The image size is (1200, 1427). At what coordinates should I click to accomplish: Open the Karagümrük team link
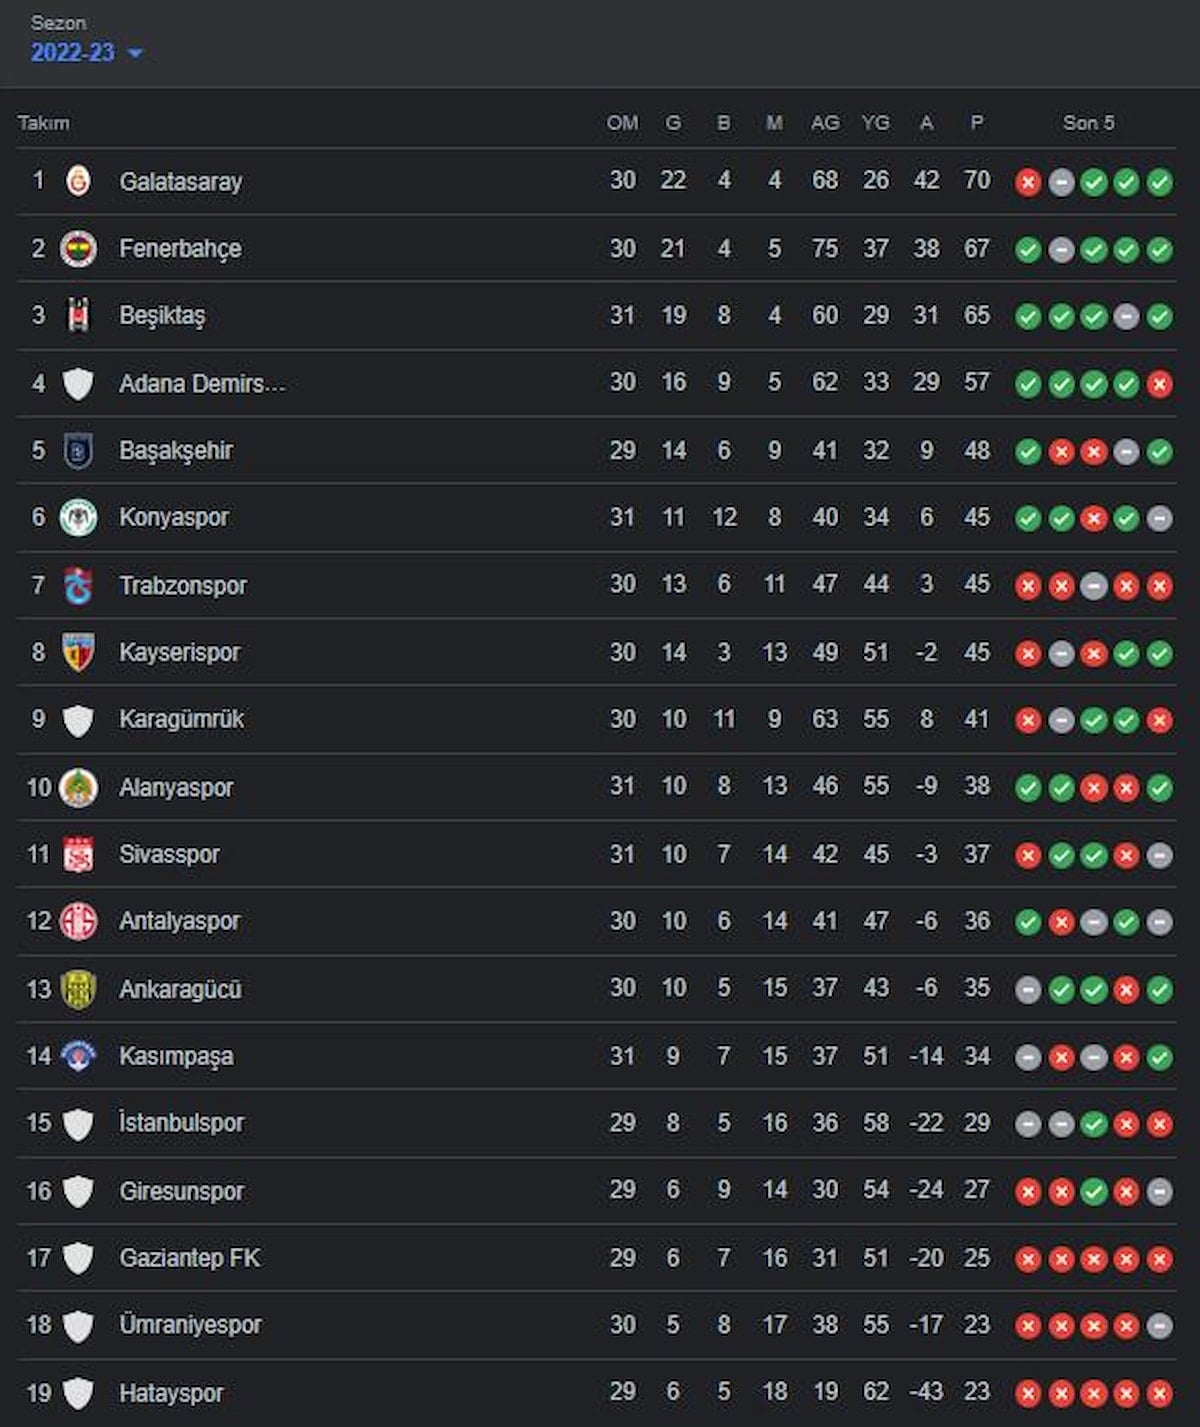(181, 719)
